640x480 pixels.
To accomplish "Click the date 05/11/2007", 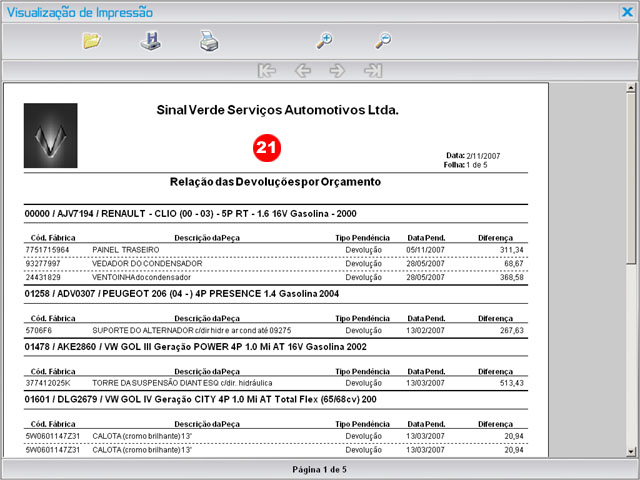I will (425, 250).
